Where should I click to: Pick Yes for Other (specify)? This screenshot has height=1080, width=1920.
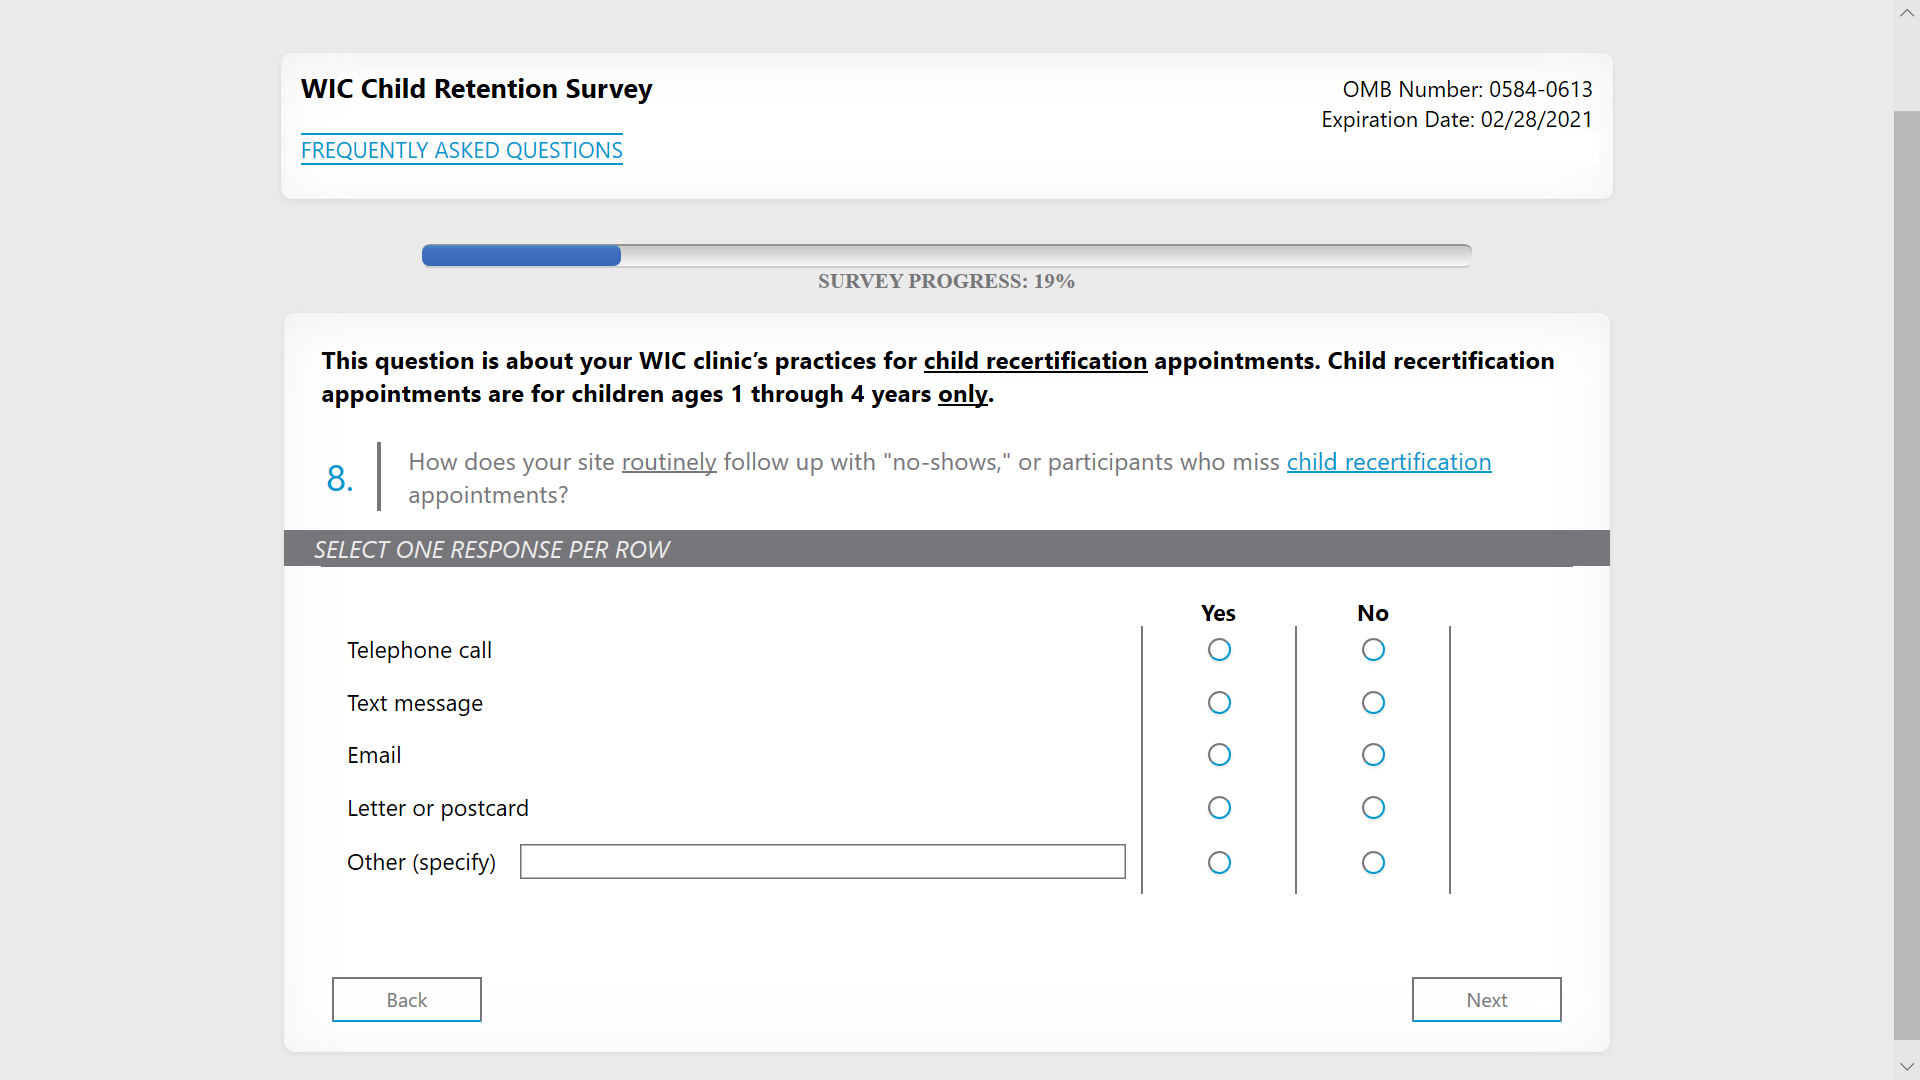(1219, 863)
